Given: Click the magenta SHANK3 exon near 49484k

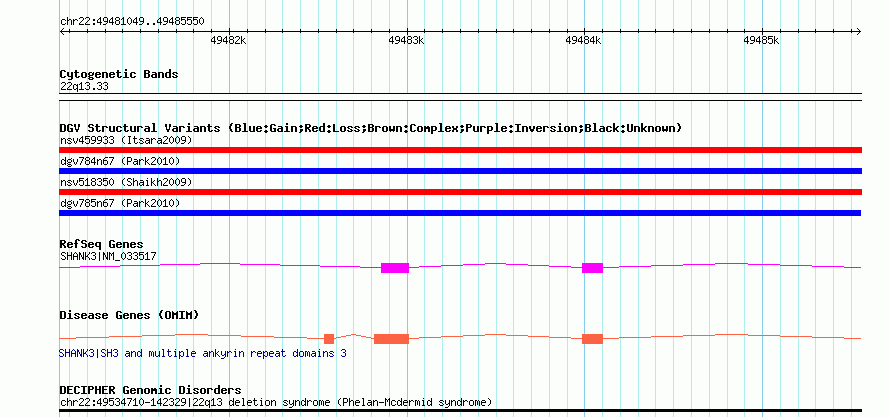Looking at the screenshot, I should (593, 268).
